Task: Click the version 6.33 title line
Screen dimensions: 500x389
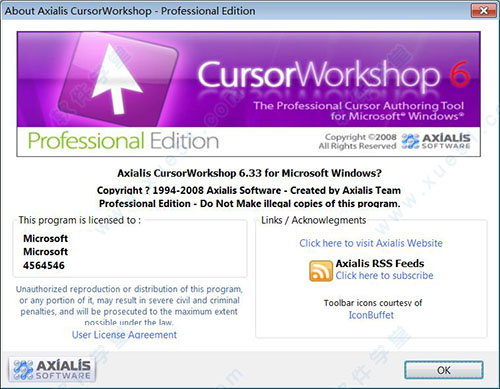Action: coord(249,173)
